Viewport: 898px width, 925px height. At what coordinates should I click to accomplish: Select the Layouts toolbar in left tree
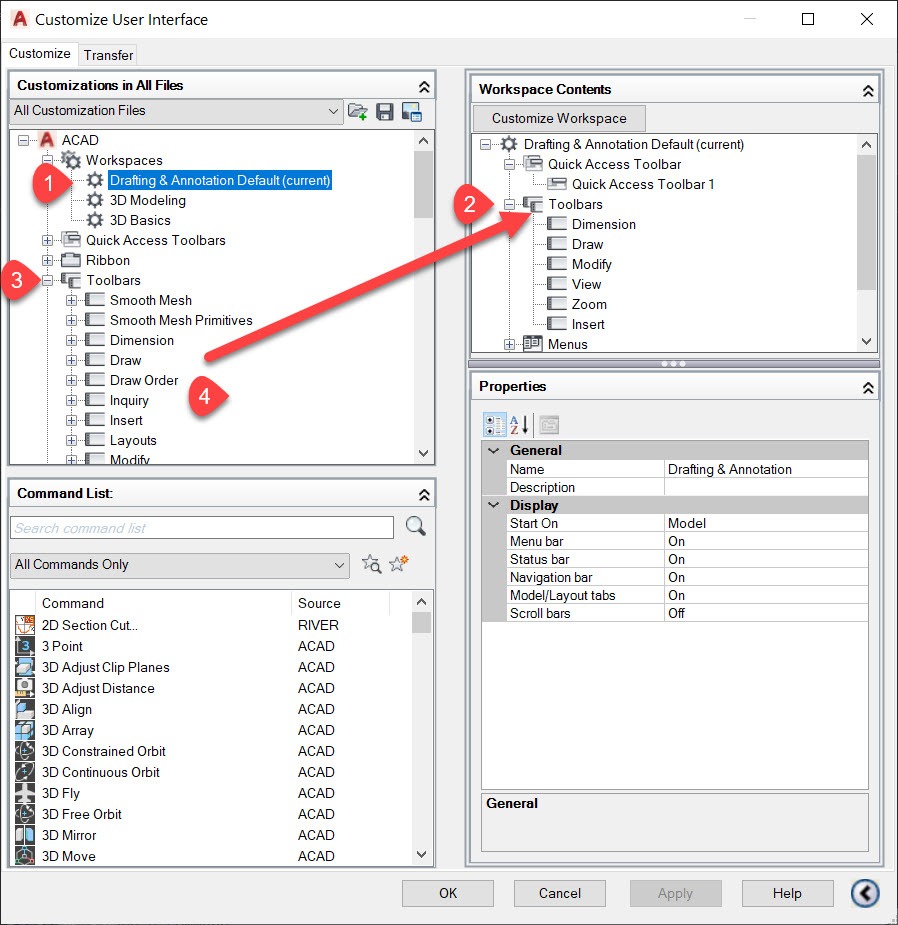[x=133, y=441]
